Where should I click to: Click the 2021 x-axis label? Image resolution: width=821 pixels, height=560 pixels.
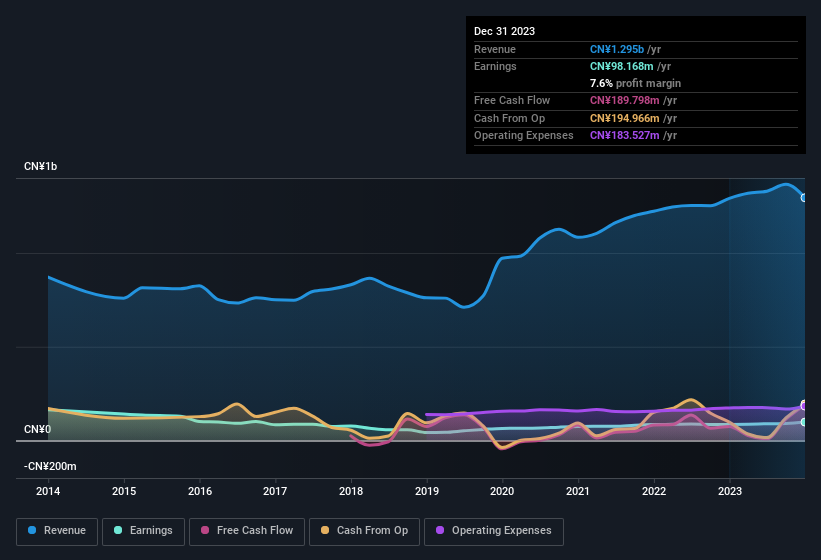point(578,491)
